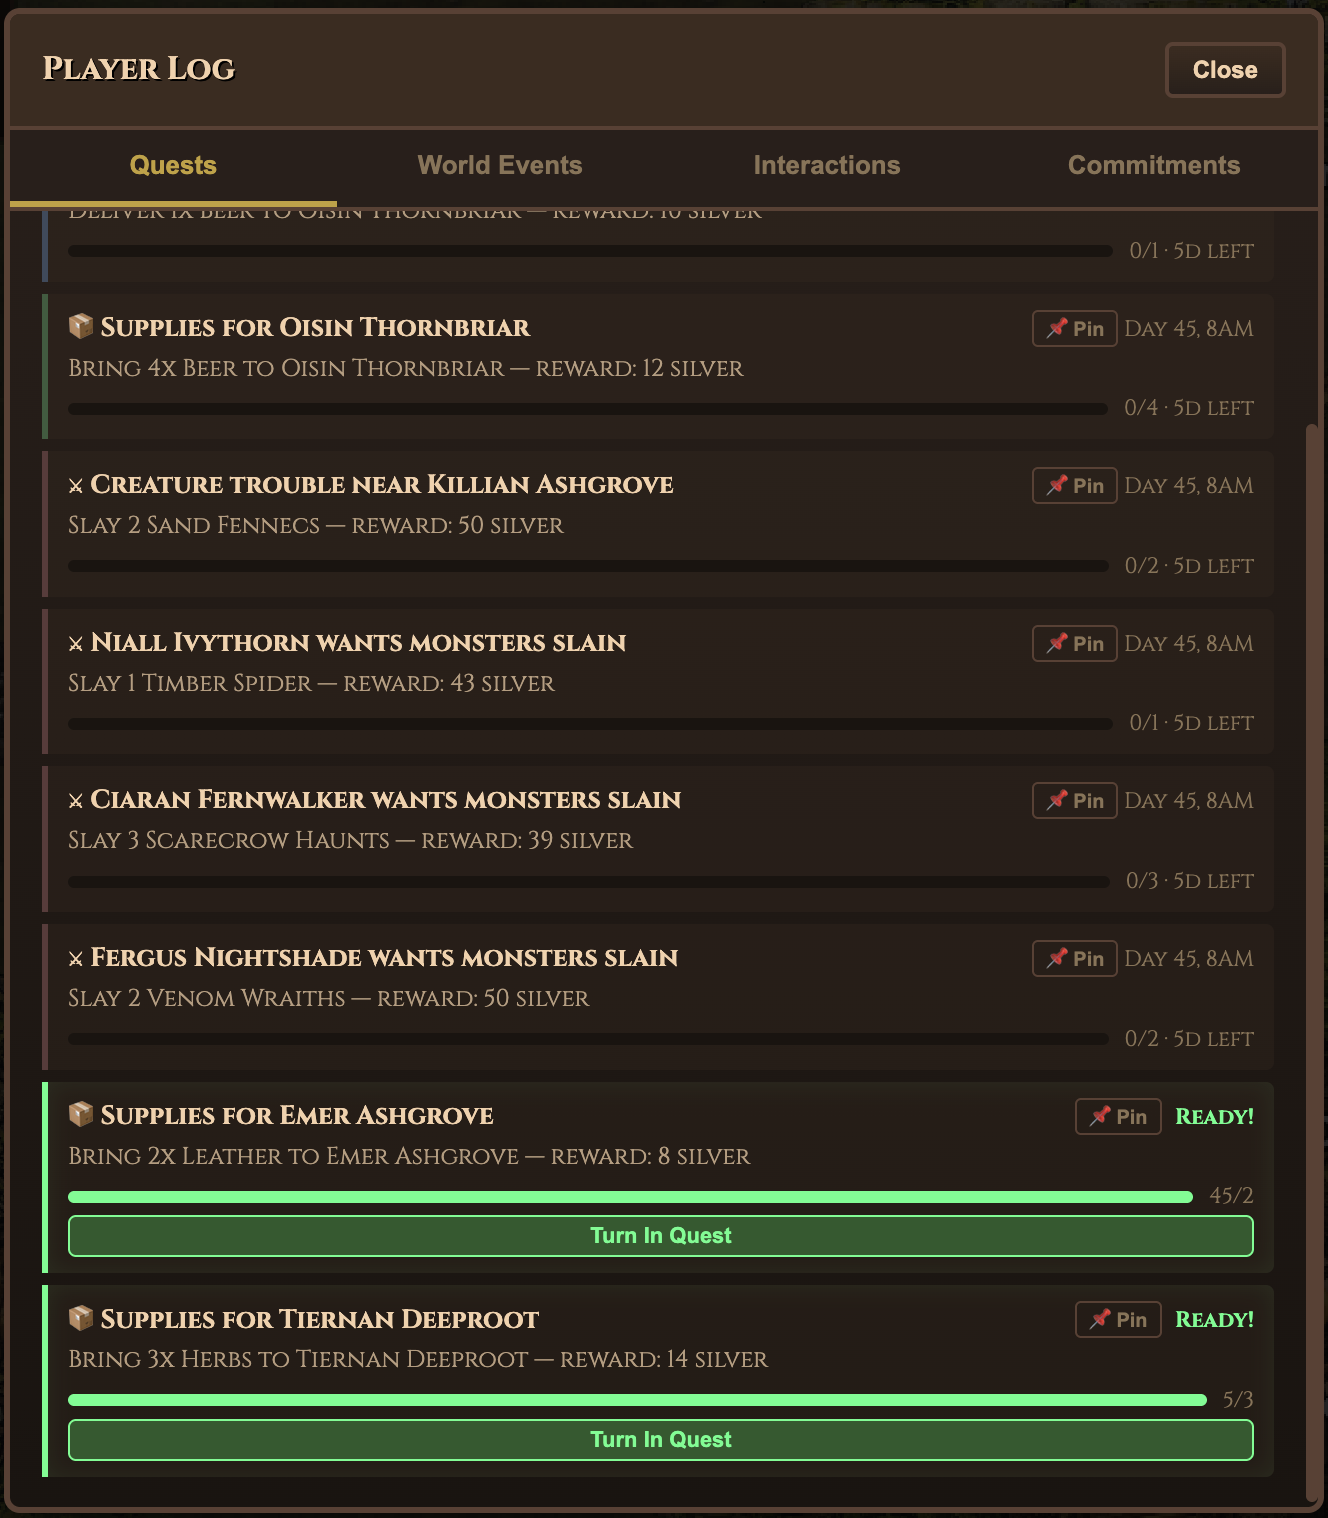Screen dimensions: 1328x1518
Task: Pin the Creature trouble near Killian Ashgrove quest
Action: pyautogui.click(x=1074, y=485)
